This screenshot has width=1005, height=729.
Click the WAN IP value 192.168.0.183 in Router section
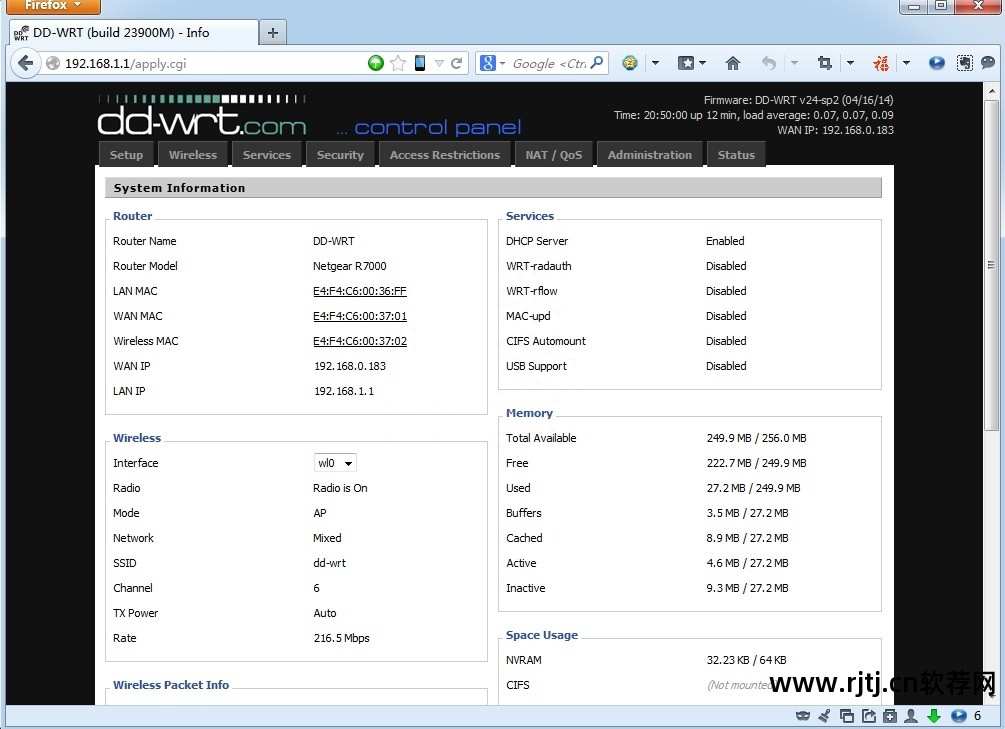349,366
